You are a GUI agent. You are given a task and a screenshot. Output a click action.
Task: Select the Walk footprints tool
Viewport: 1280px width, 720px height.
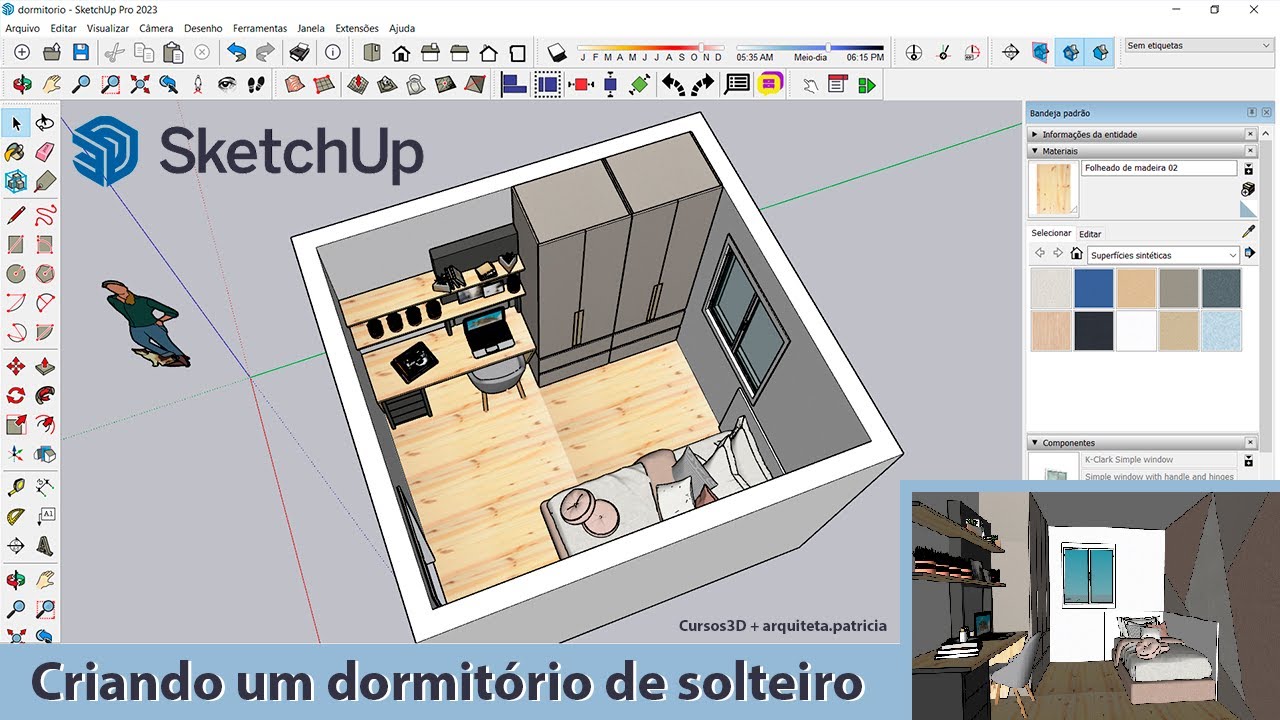256,85
